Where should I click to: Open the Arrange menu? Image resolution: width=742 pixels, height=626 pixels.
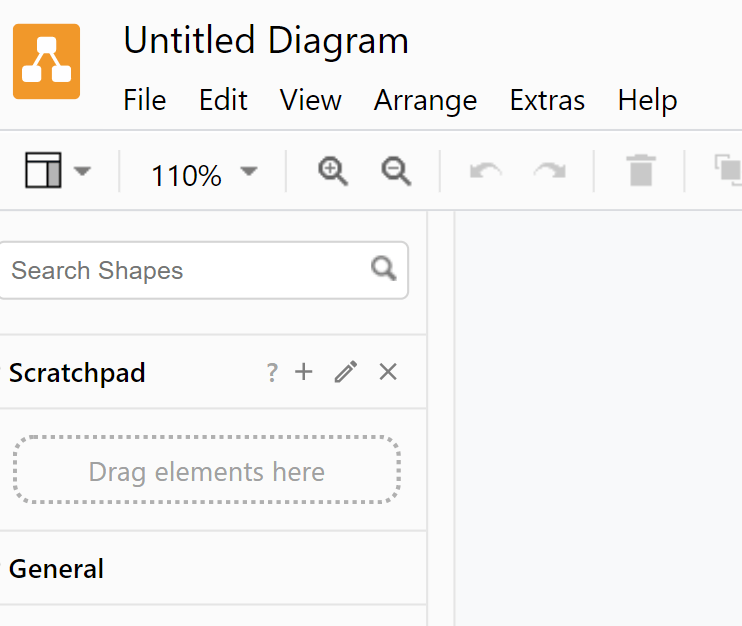[425, 100]
